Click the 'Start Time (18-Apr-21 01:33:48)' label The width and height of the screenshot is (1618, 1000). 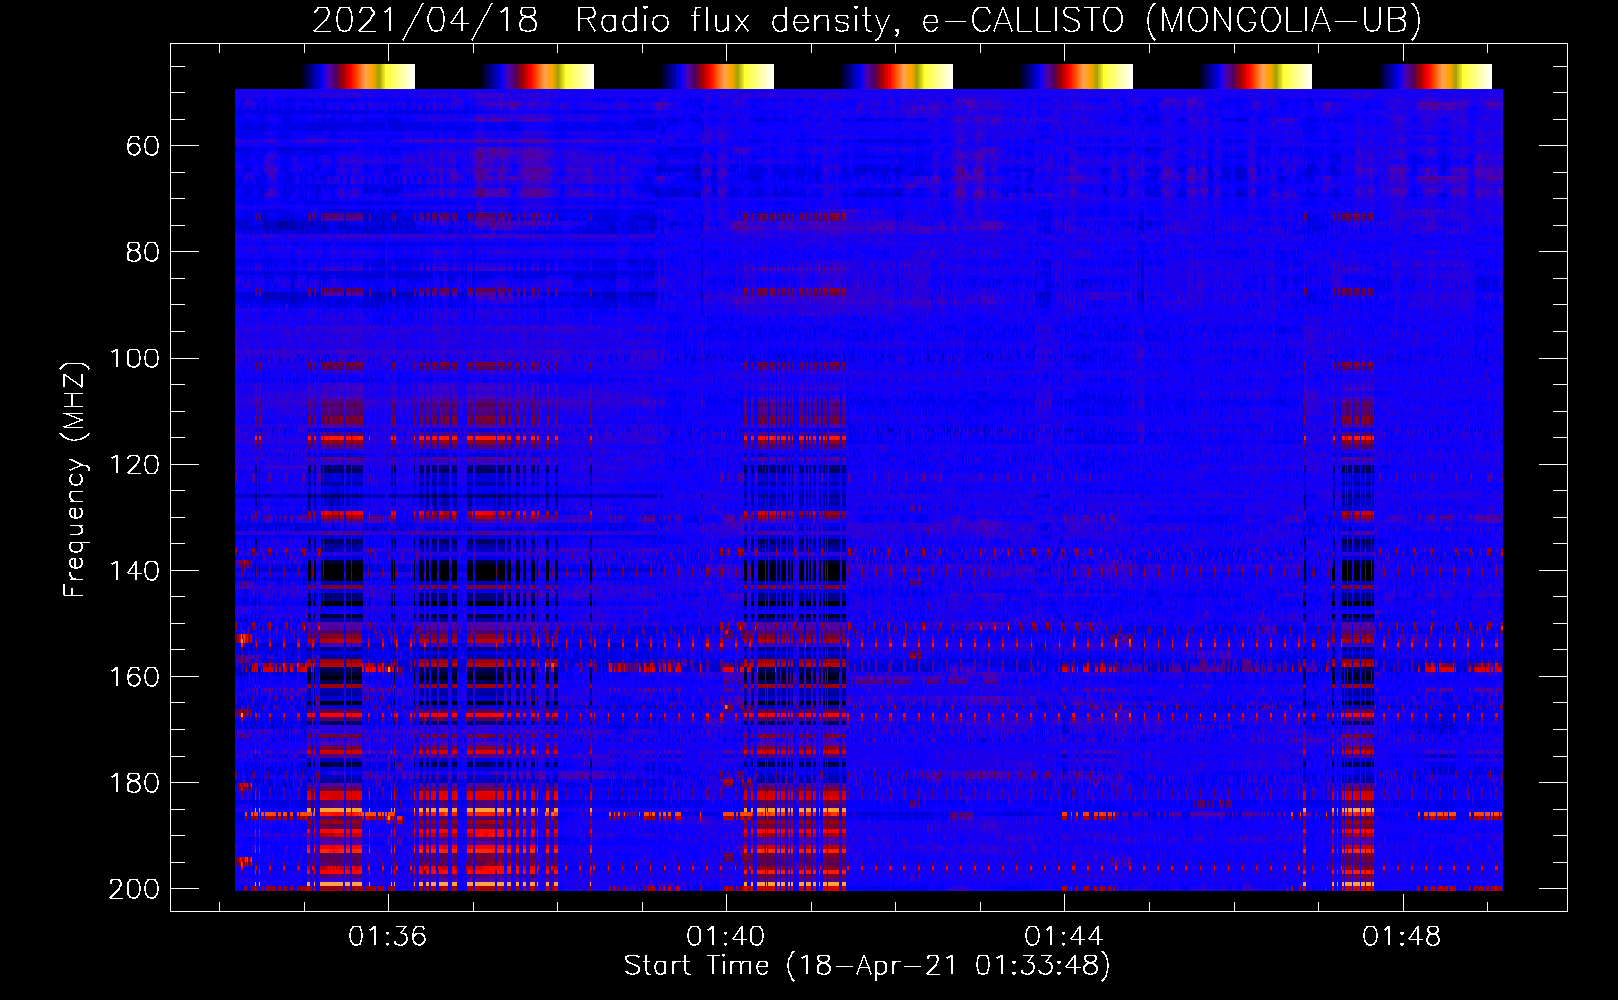[x=867, y=966]
